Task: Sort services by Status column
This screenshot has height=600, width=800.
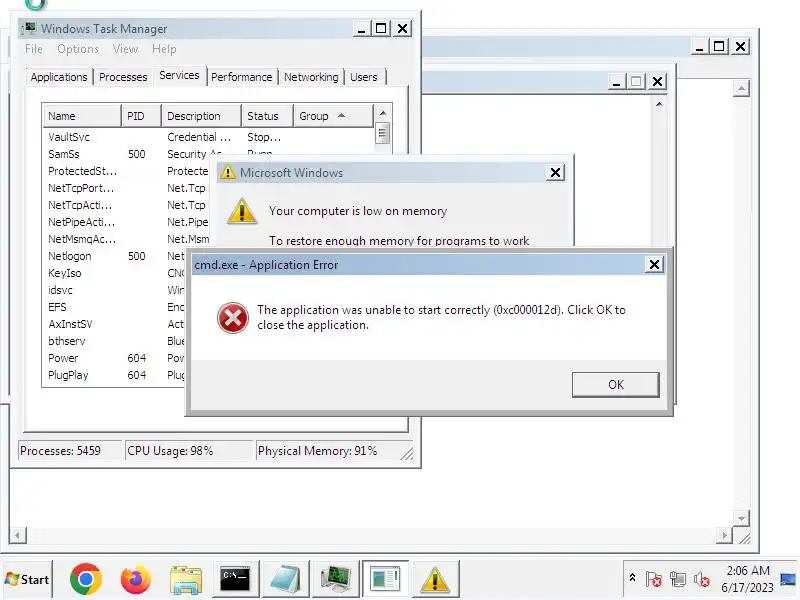Action: (268, 116)
